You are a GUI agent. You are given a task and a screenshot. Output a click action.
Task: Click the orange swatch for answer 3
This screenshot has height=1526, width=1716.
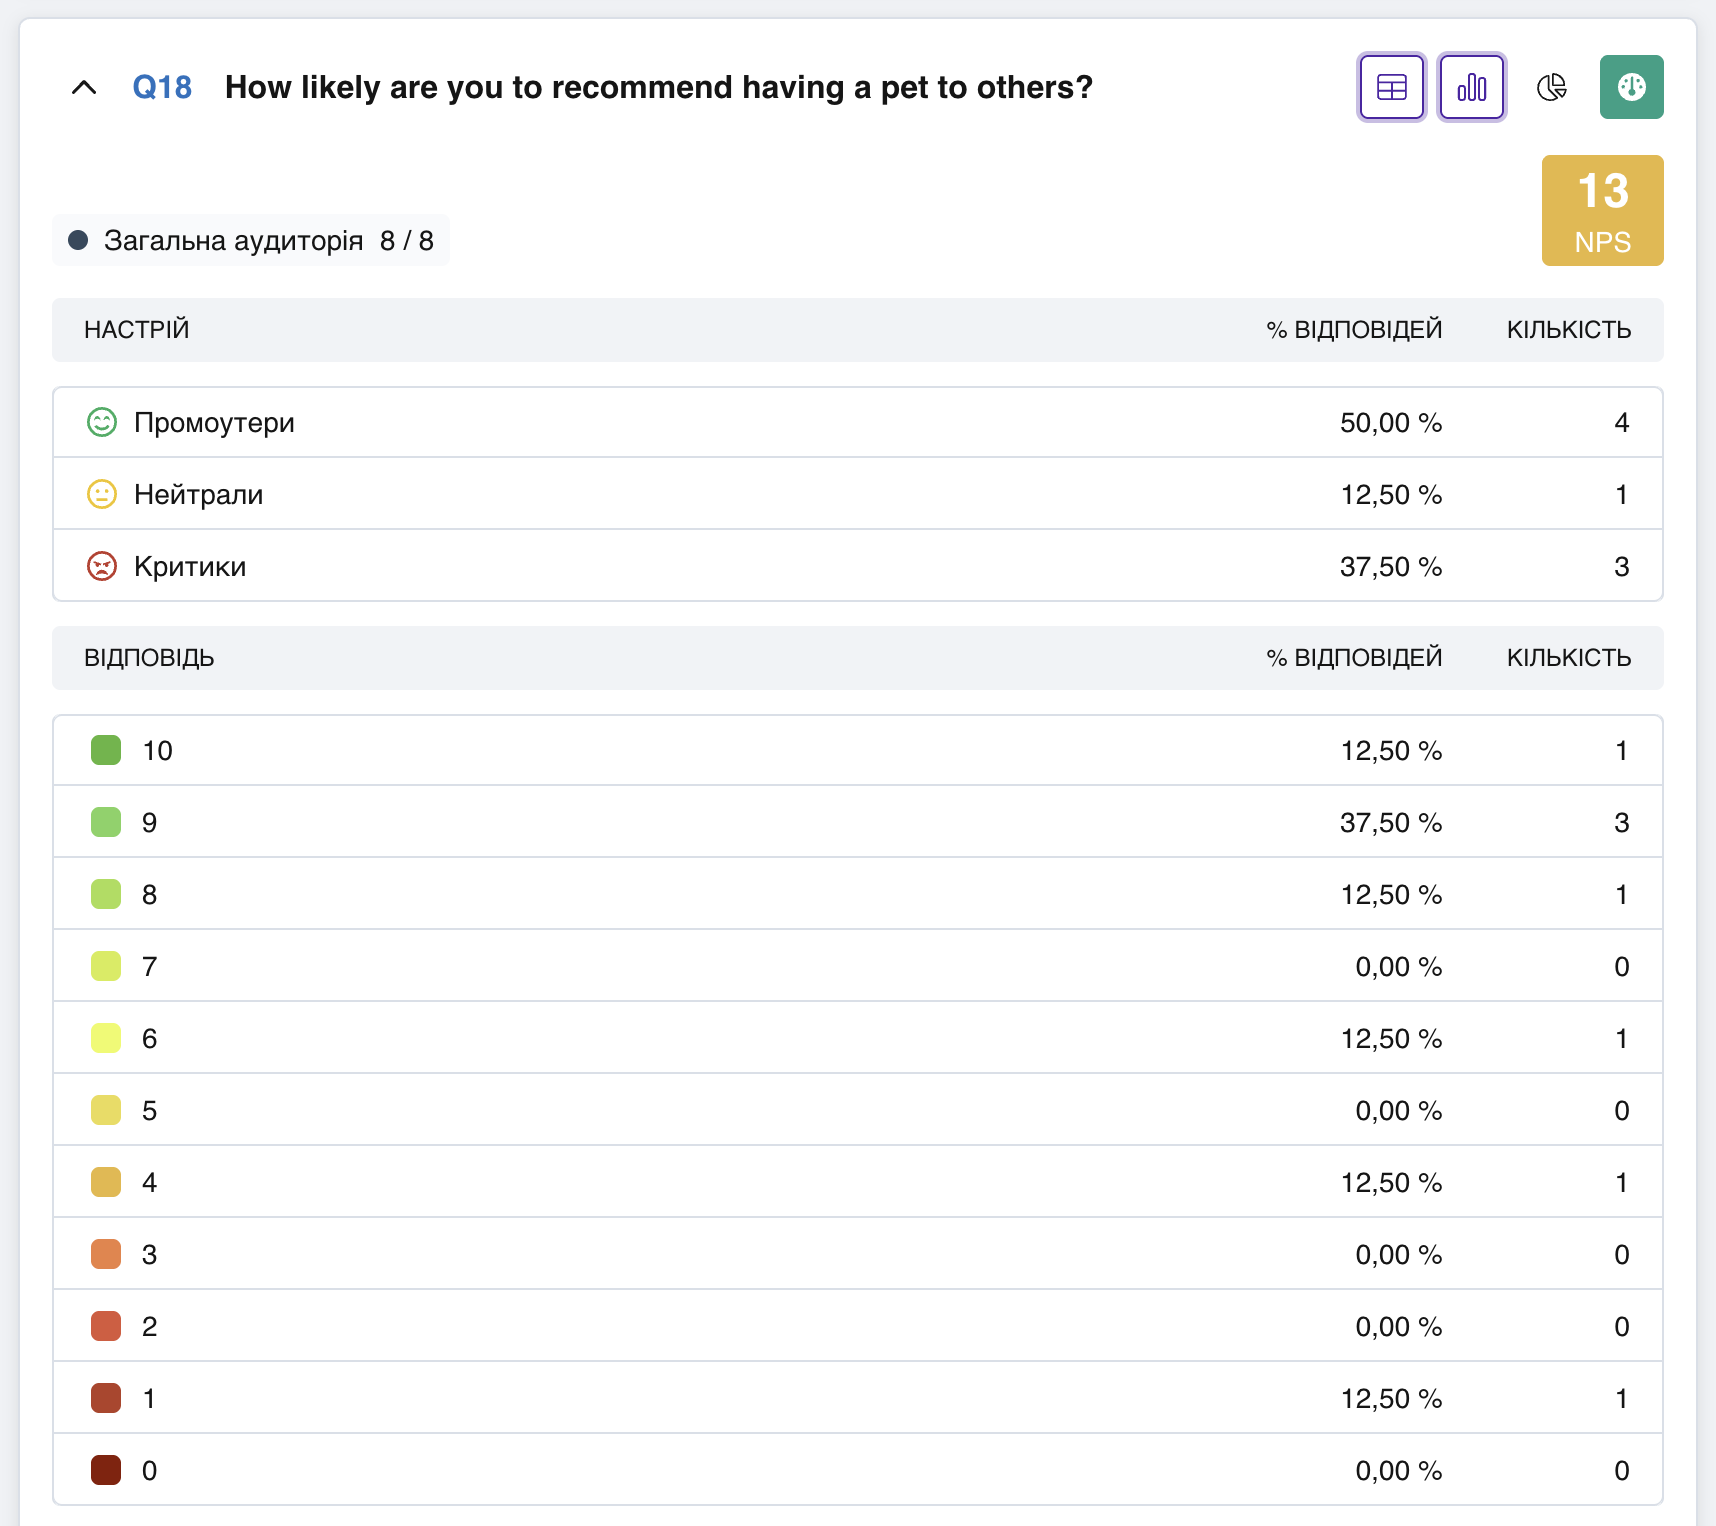point(106,1254)
